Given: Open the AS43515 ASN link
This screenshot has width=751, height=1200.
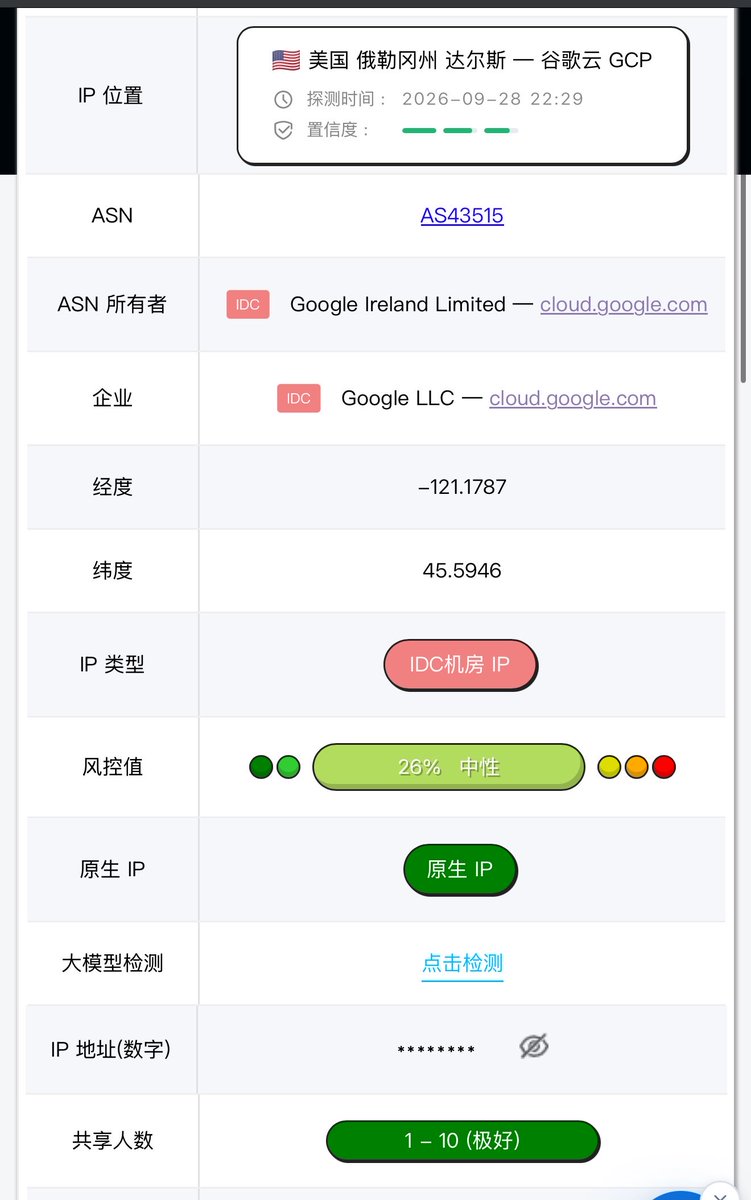Looking at the screenshot, I should (462, 215).
